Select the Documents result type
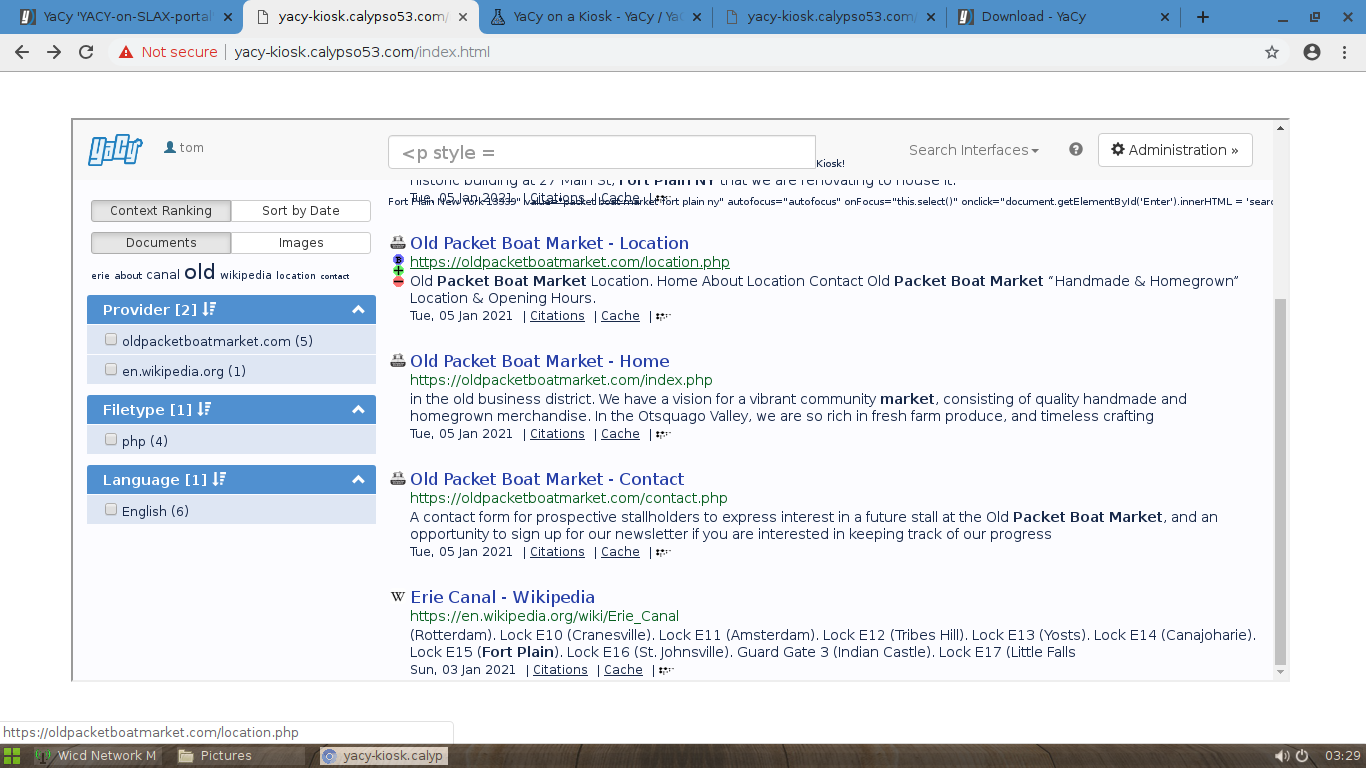The width and height of the screenshot is (1366, 768). click(161, 243)
